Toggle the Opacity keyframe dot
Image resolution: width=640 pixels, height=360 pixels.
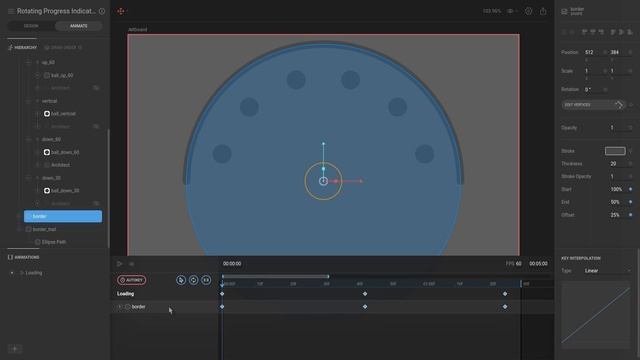(x=630, y=128)
